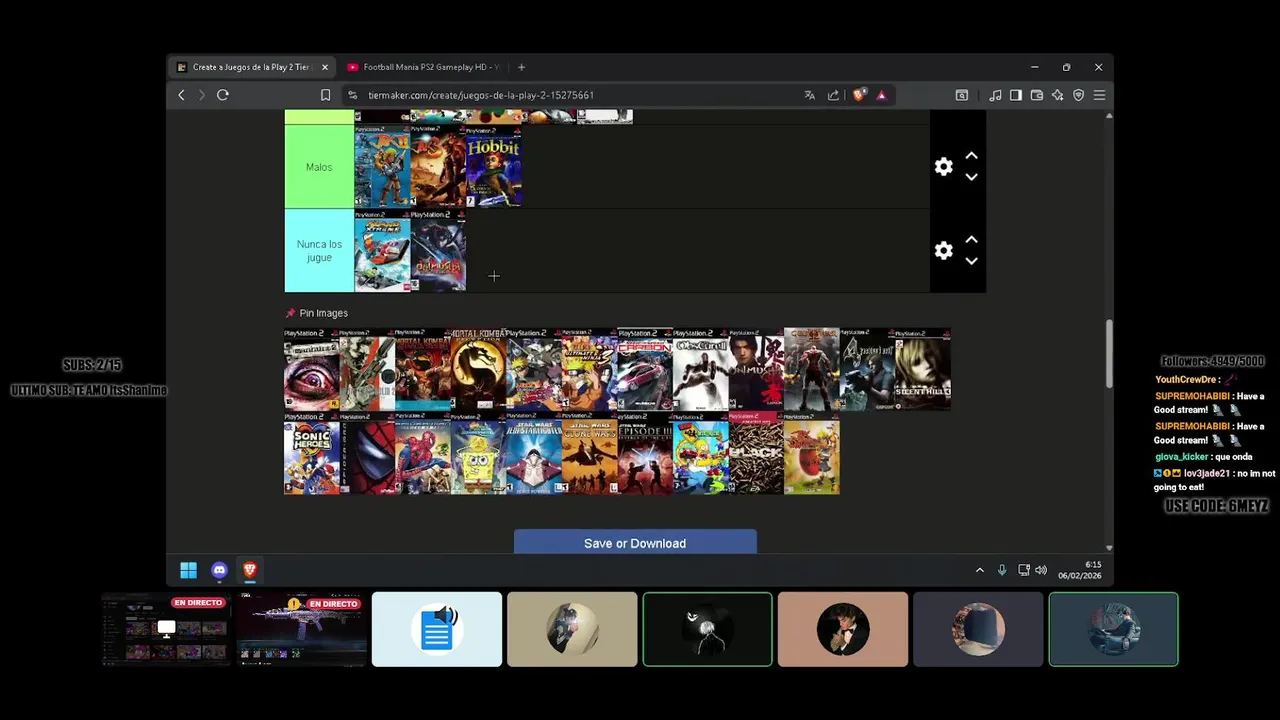Open the Windows Start menu
The width and height of the screenshot is (1280, 720).
click(x=188, y=570)
